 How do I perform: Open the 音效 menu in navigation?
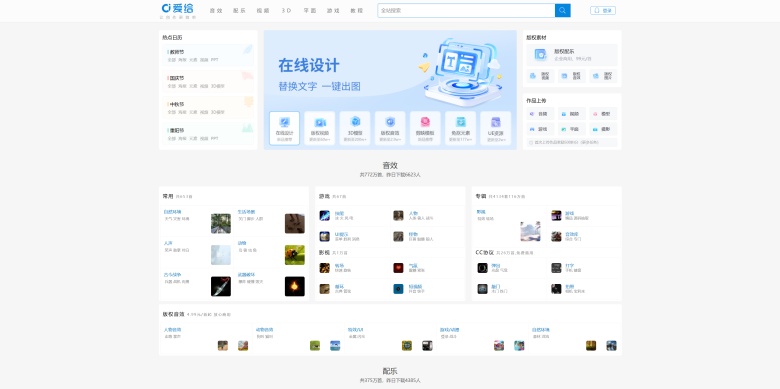coord(216,10)
